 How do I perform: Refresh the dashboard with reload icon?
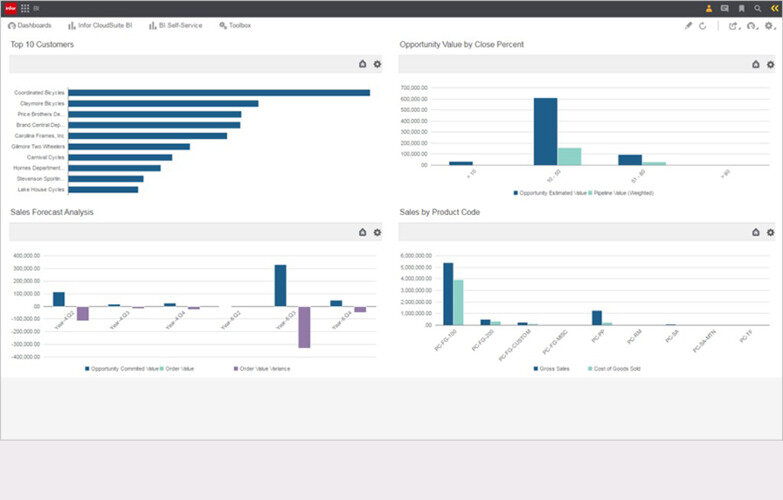pyautogui.click(x=703, y=25)
